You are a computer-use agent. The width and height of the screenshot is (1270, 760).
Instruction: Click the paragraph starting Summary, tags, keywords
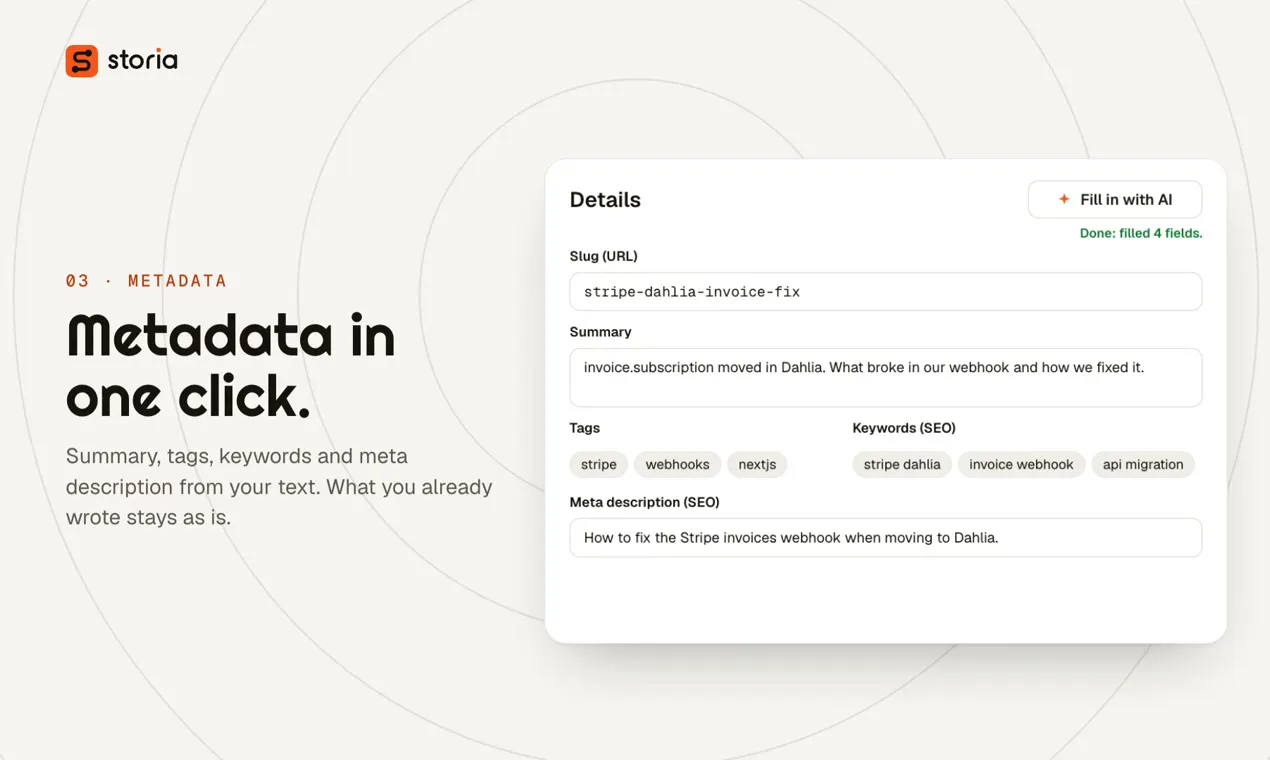point(279,487)
